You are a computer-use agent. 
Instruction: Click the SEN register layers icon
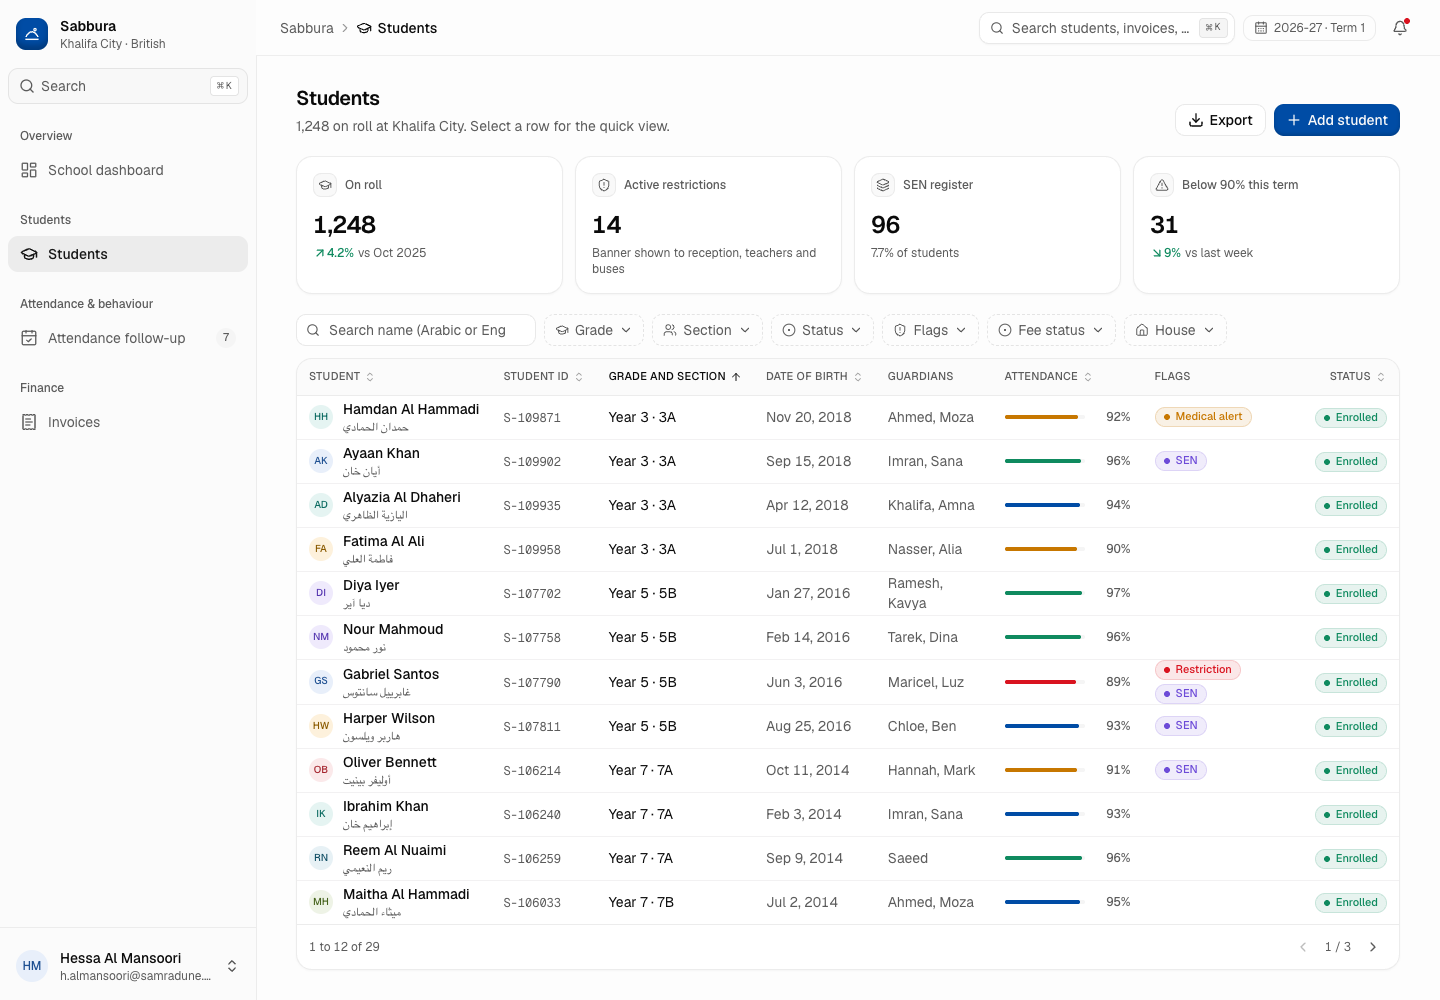point(883,185)
